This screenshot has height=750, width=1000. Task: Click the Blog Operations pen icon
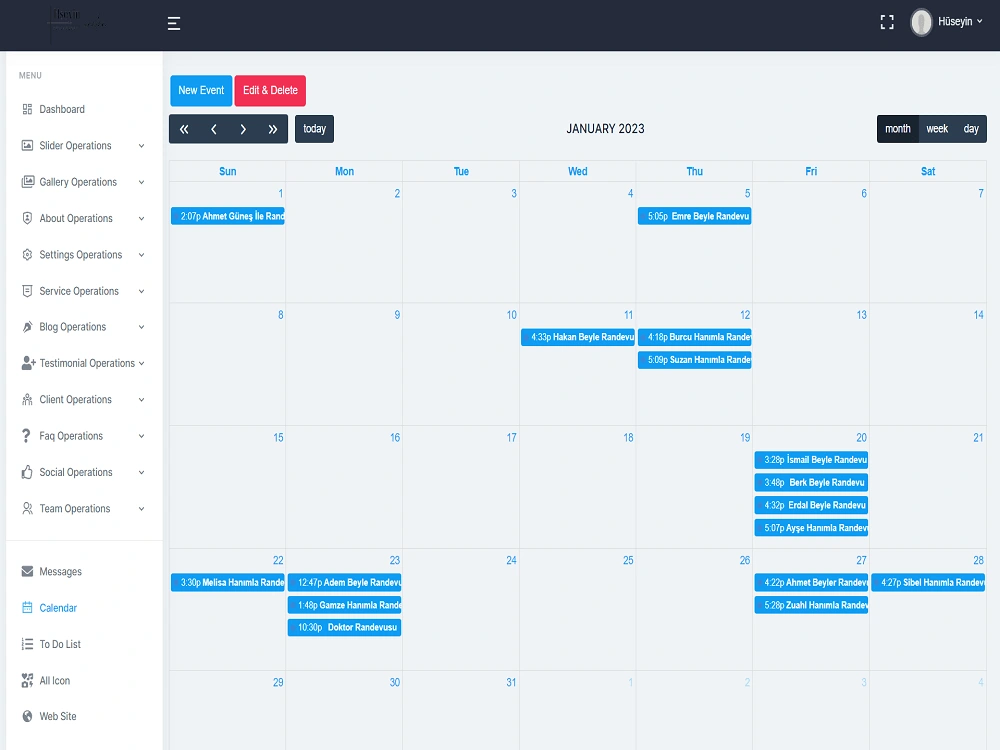[x=27, y=327]
